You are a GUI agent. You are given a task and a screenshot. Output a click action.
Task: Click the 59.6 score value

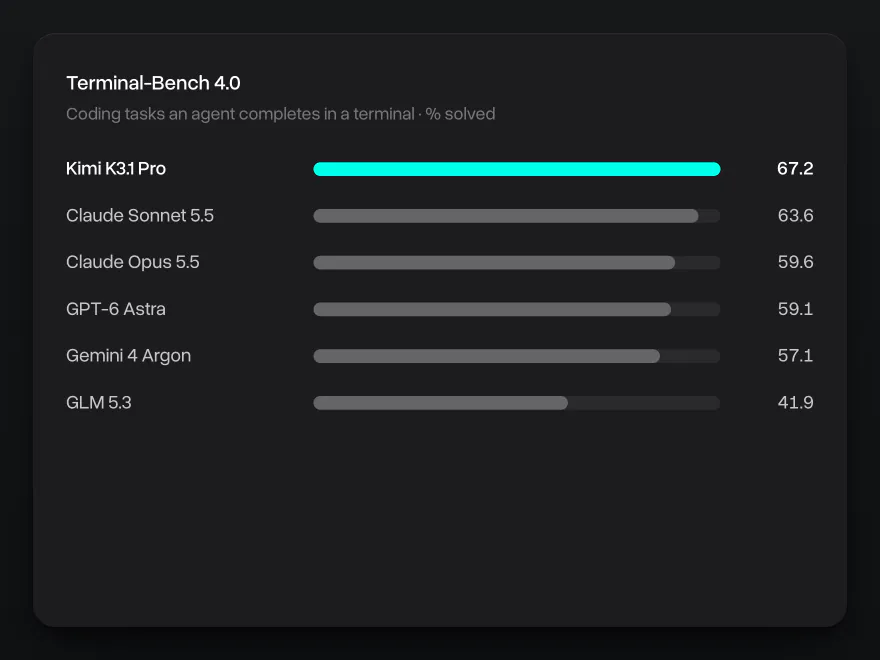795,262
